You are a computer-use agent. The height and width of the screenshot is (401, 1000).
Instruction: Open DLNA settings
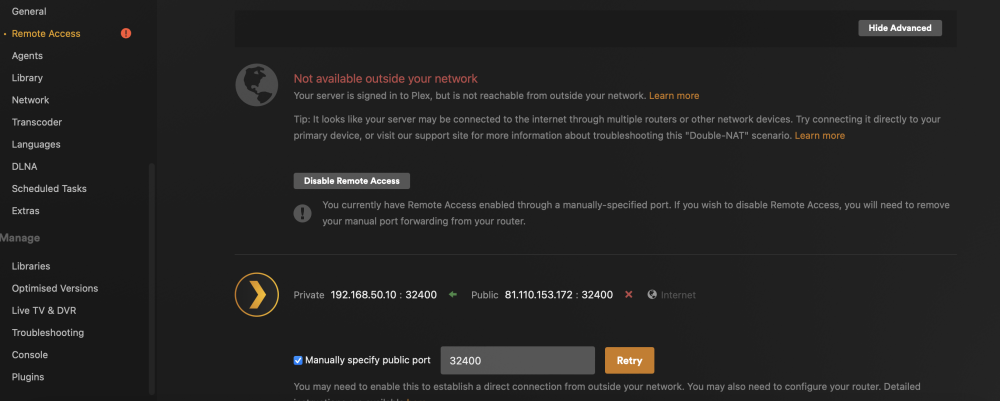[24, 166]
